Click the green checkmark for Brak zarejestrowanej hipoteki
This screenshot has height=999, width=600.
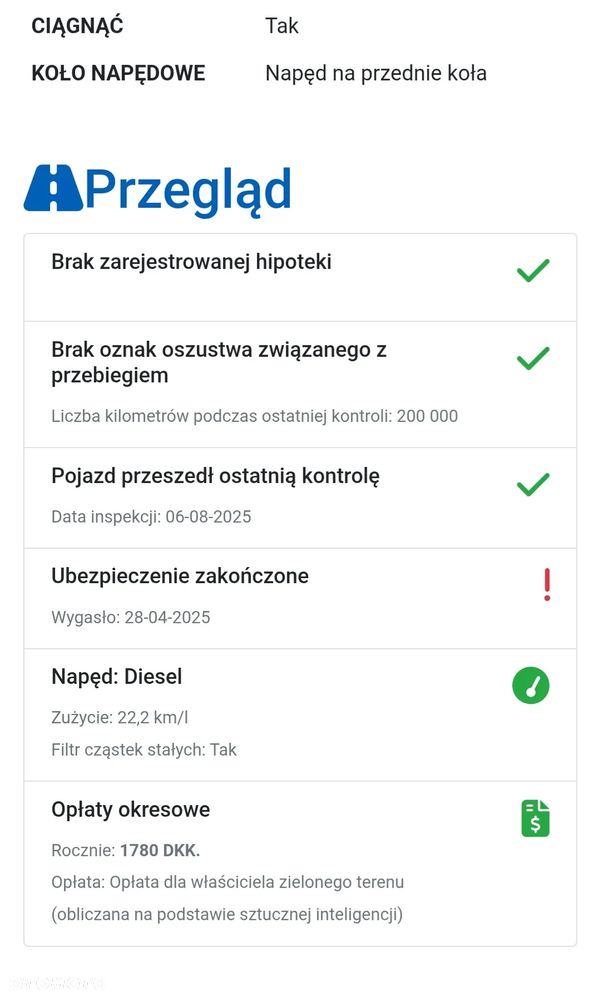(533, 270)
